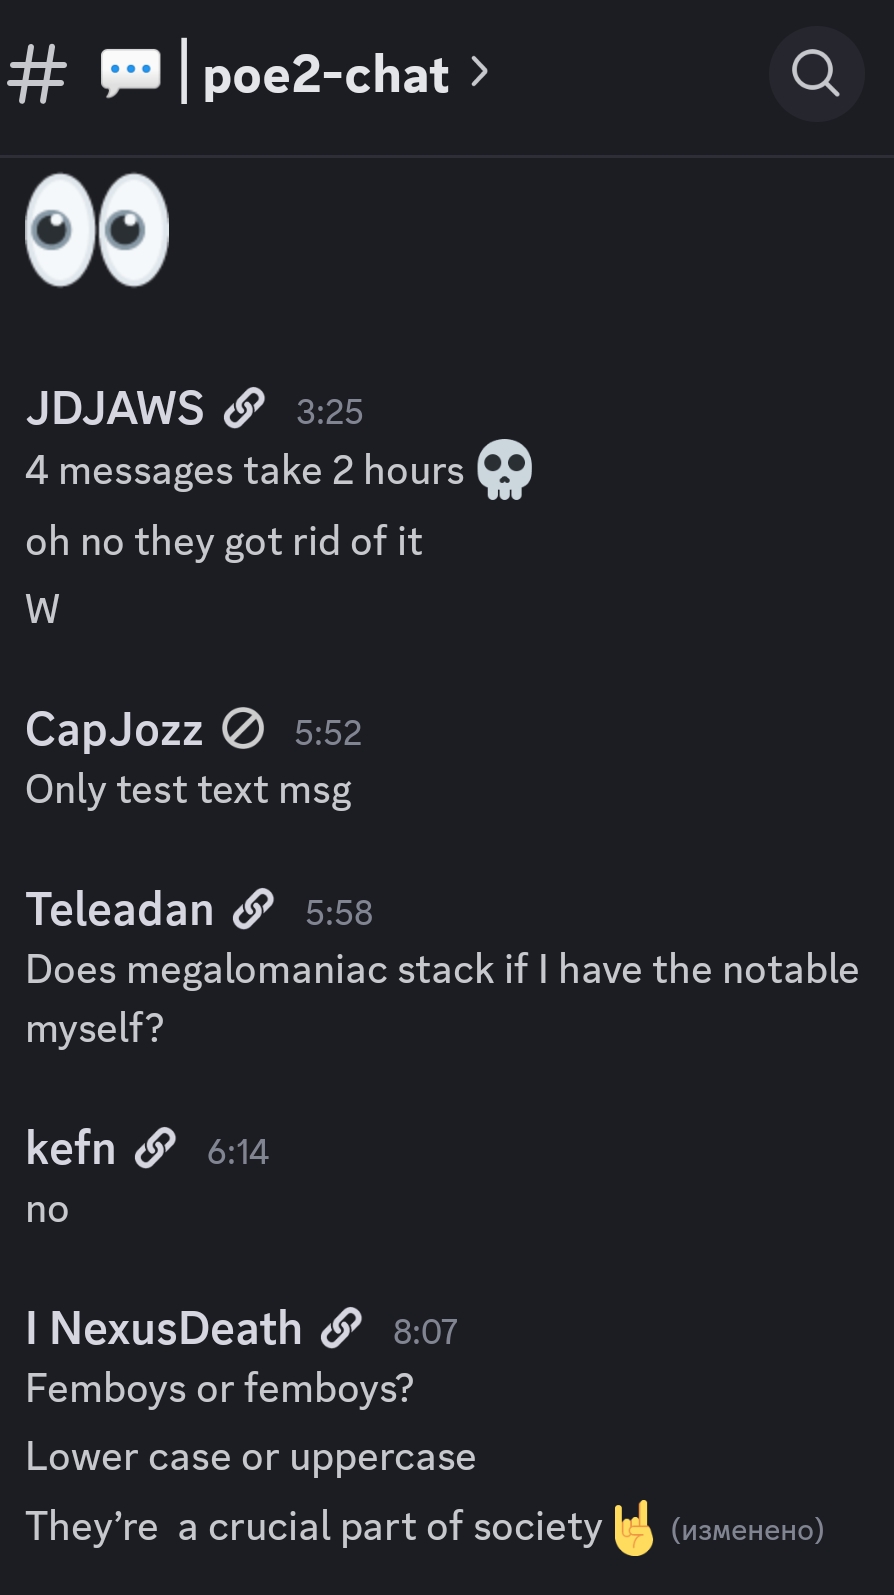This screenshot has width=894, height=1595.
Task: Tap the rock-on hand emoji
Action: tap(633, 1527)
